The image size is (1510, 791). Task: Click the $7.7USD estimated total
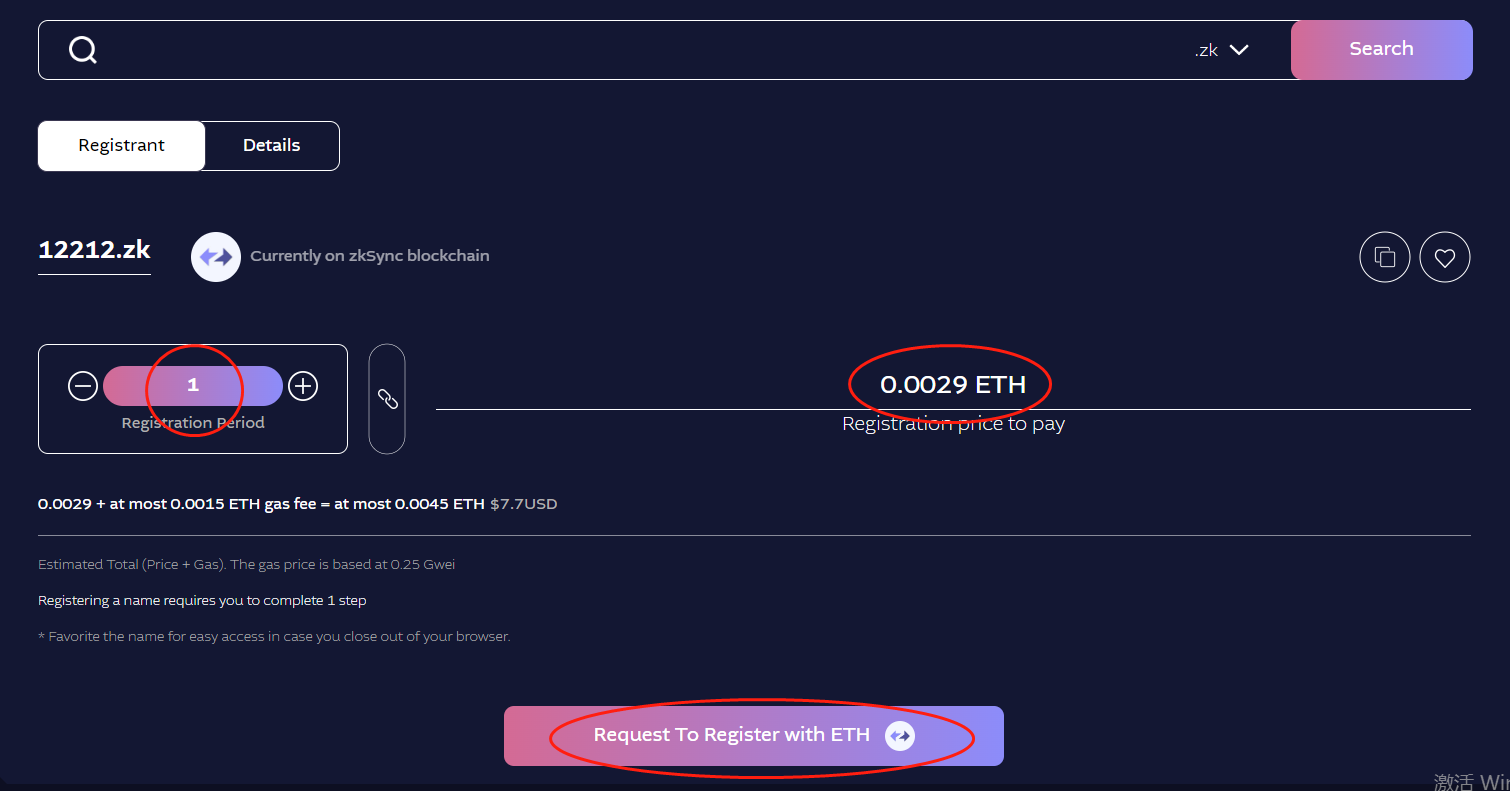[524, 504]
